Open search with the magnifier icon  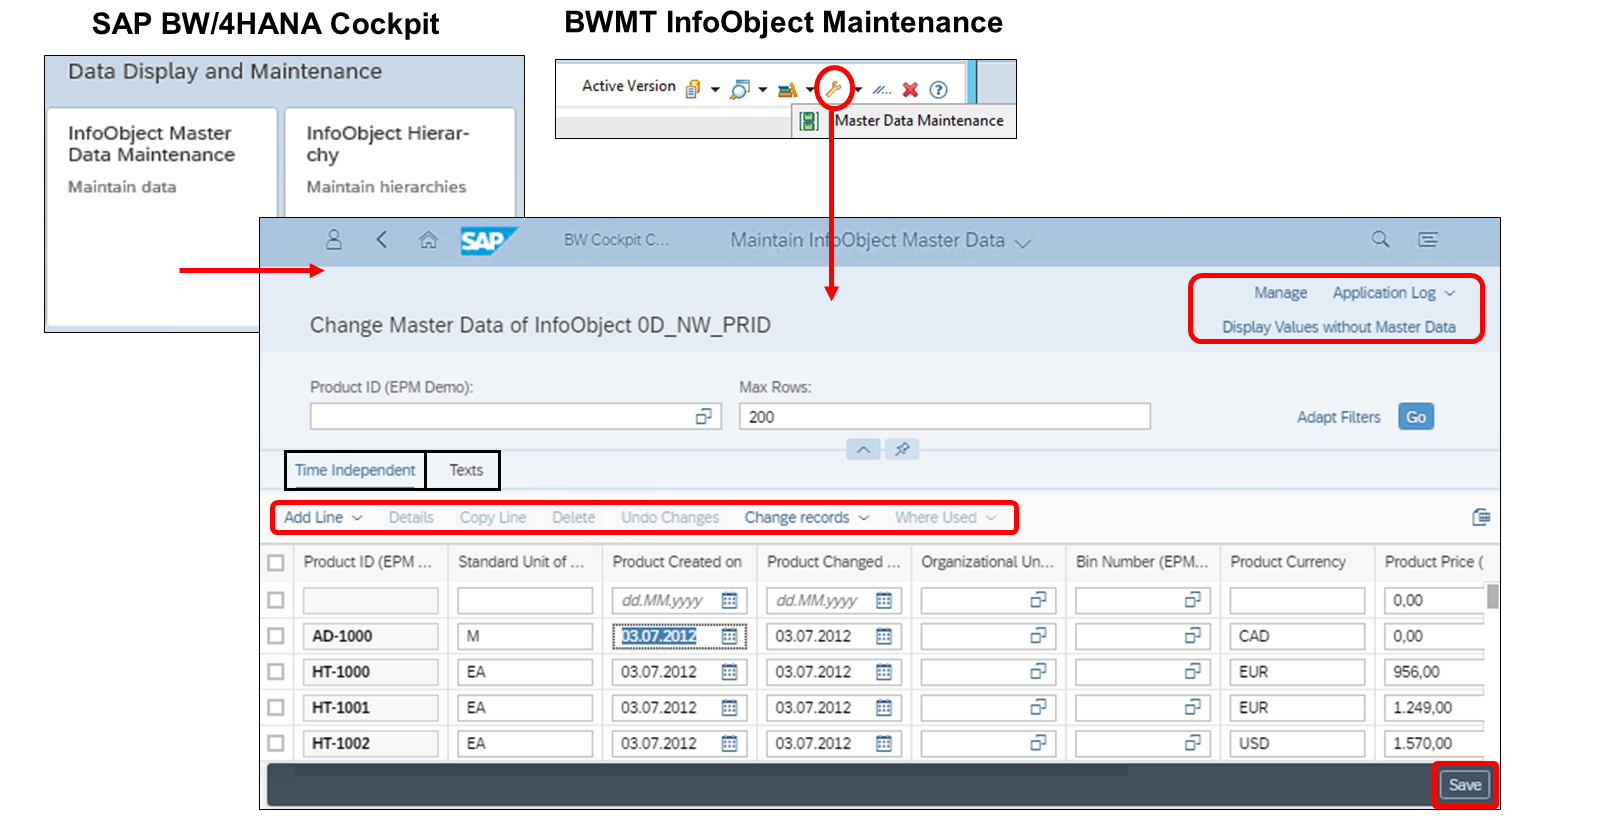pyautogui.click(x=1380, y=239)
